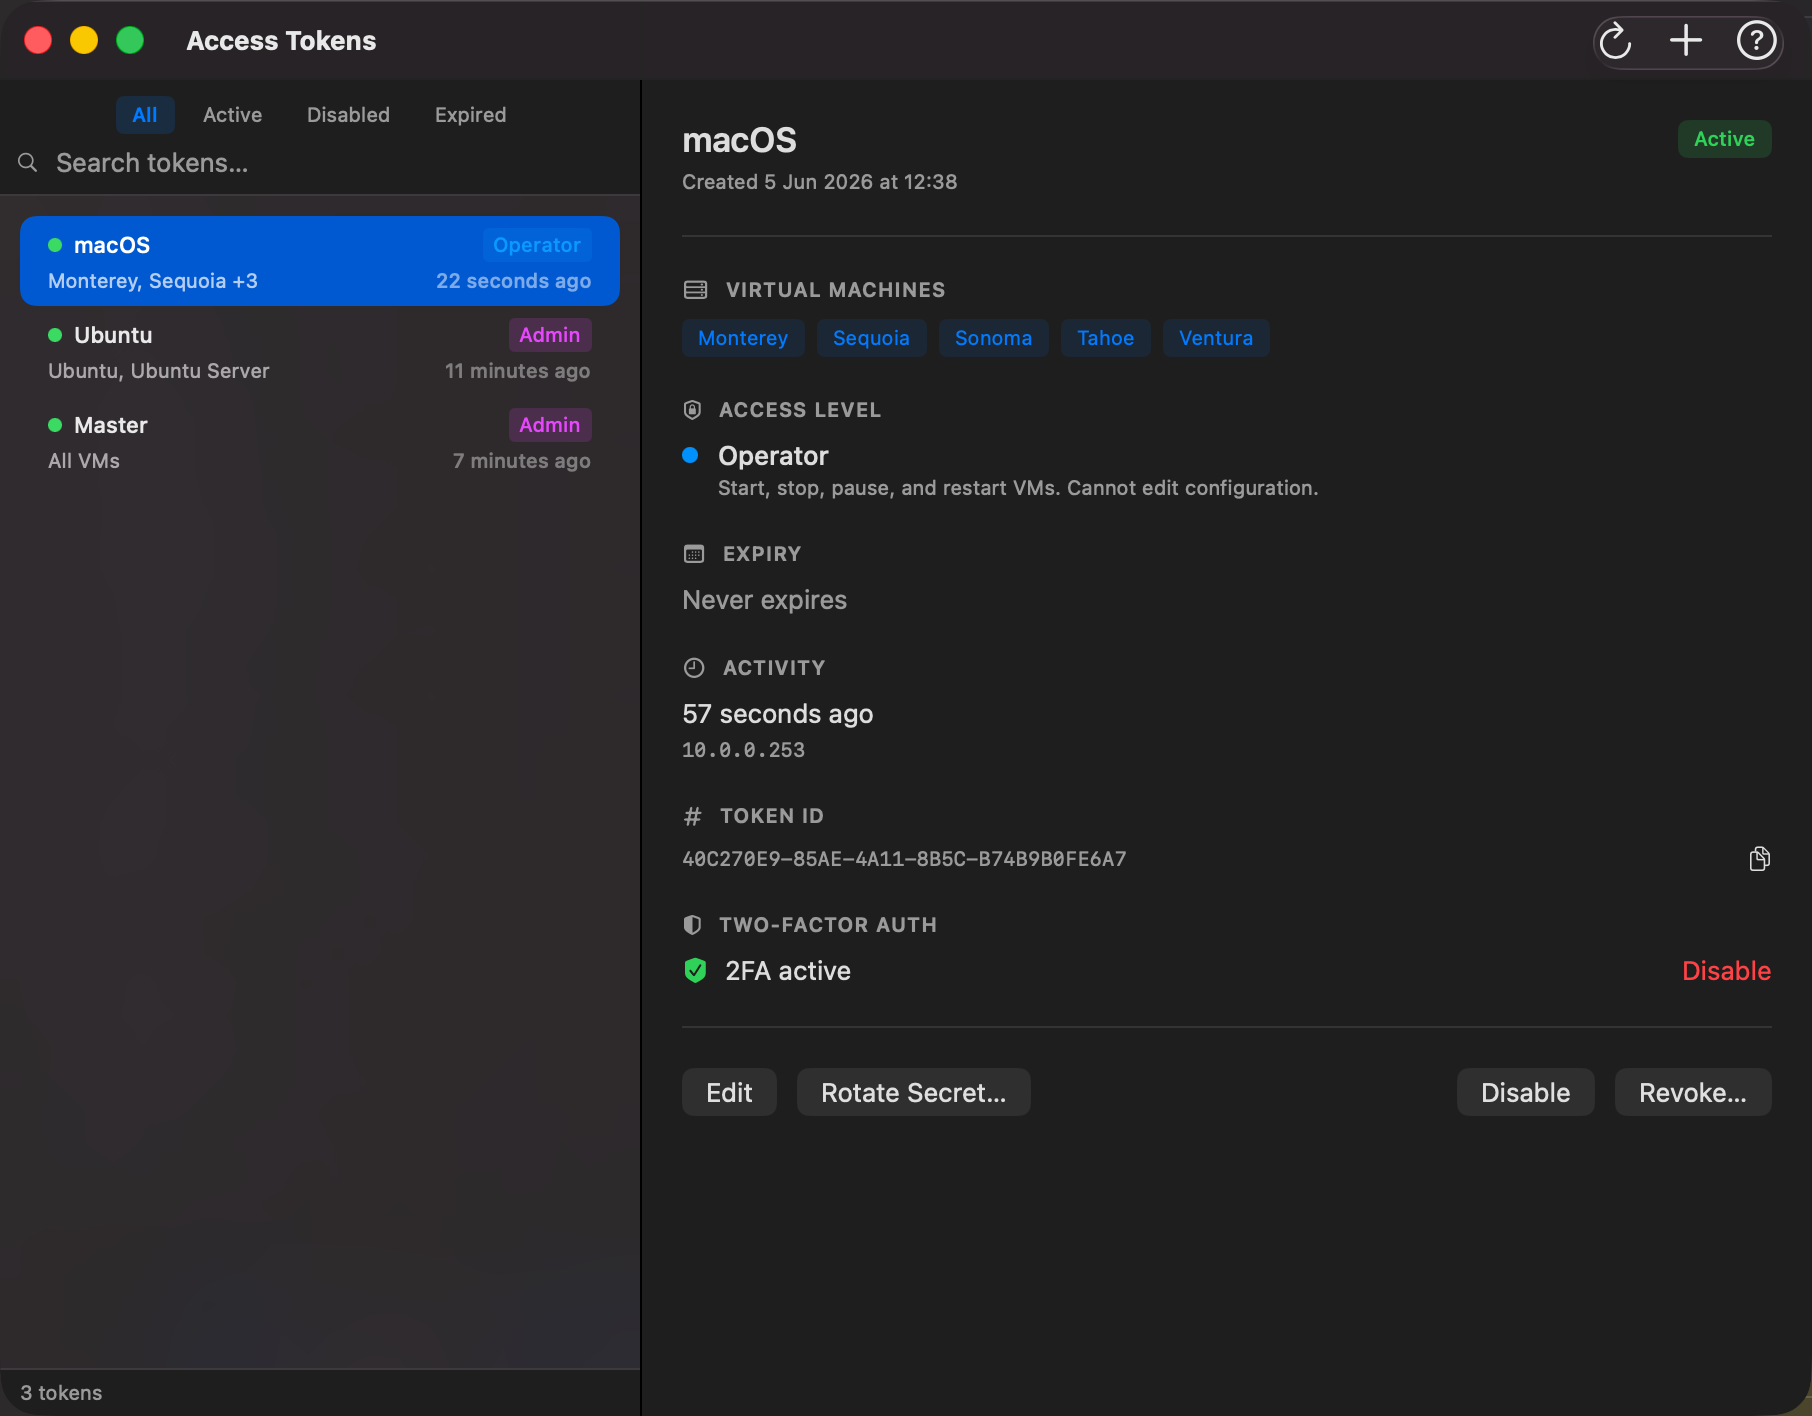Click the '22 seconds ago' timestamp
Image resolution: width=1812 pixels, height=1416 pixels.
pyautogui.click(x=514, y=281)
